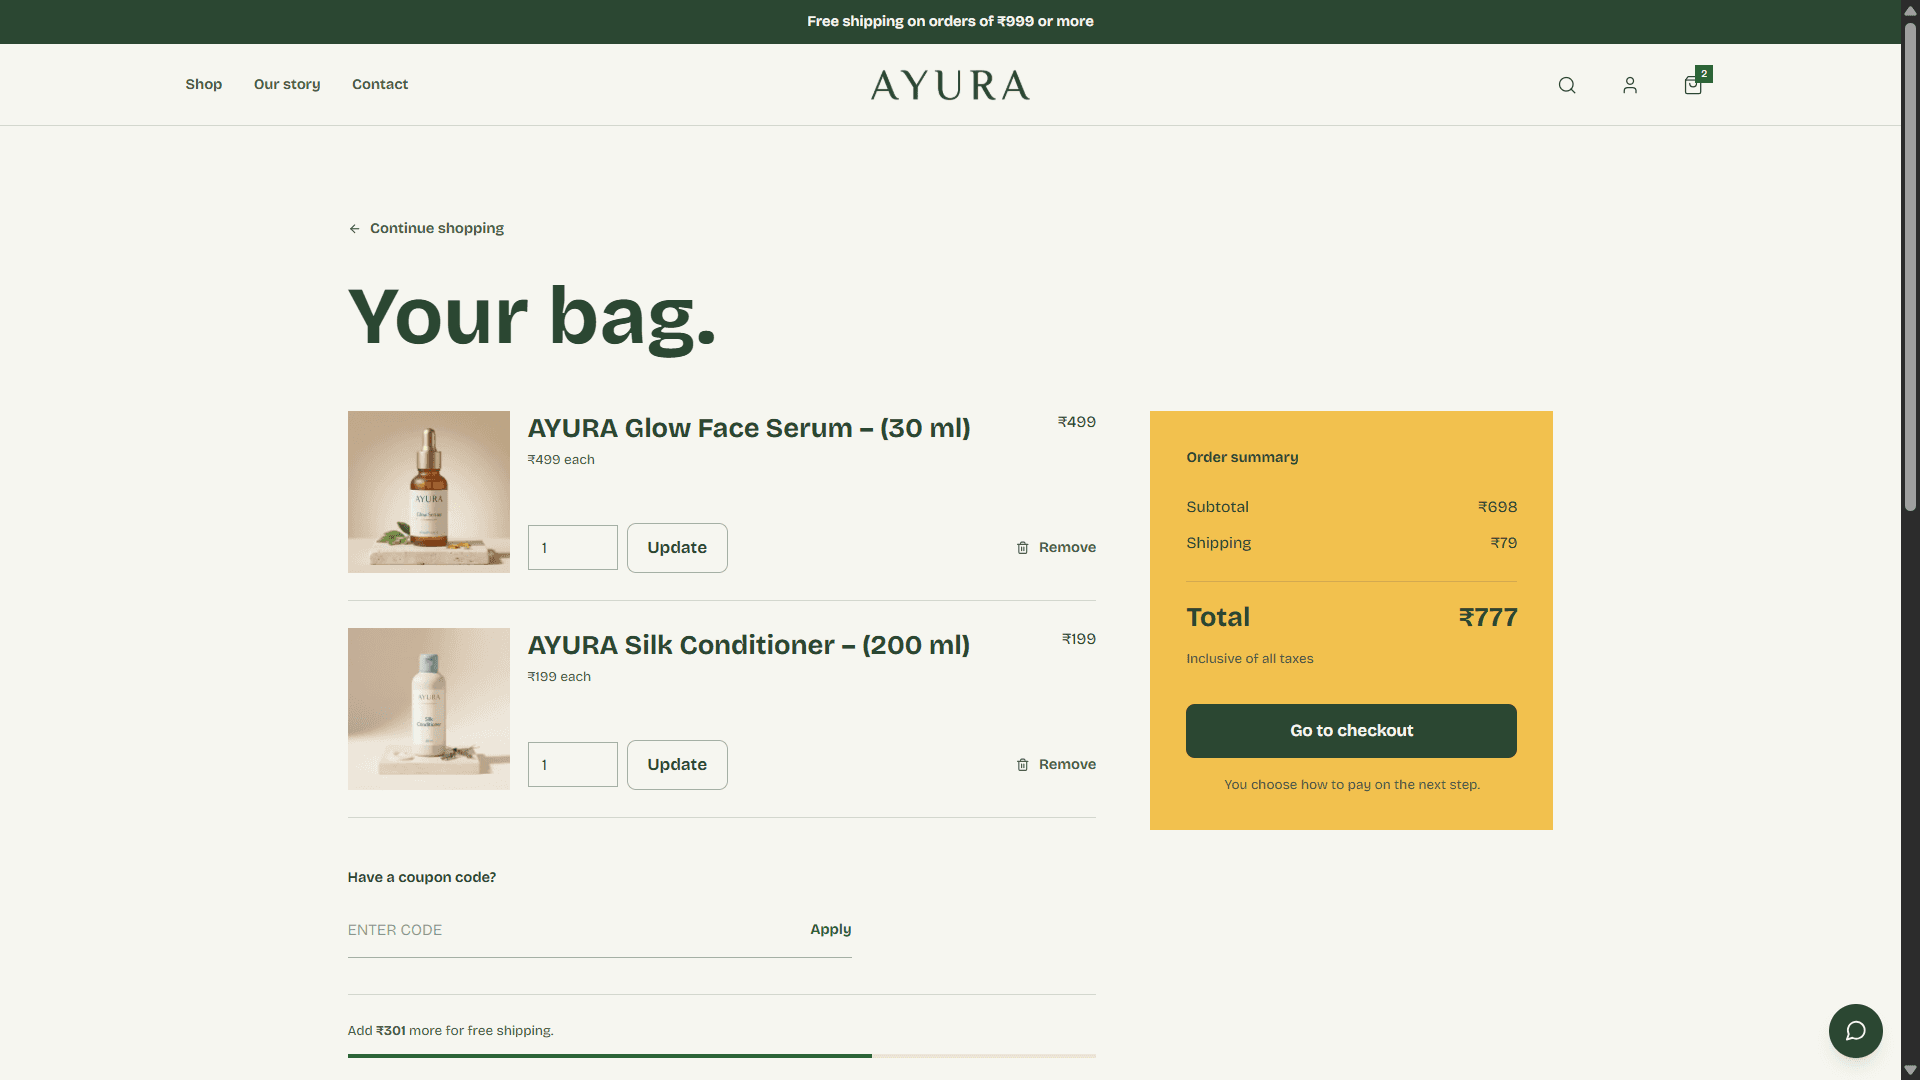The image size is (1920, 1080).
Task: Focus the Silk Conditioner quantity field
Action: point(573,765)
